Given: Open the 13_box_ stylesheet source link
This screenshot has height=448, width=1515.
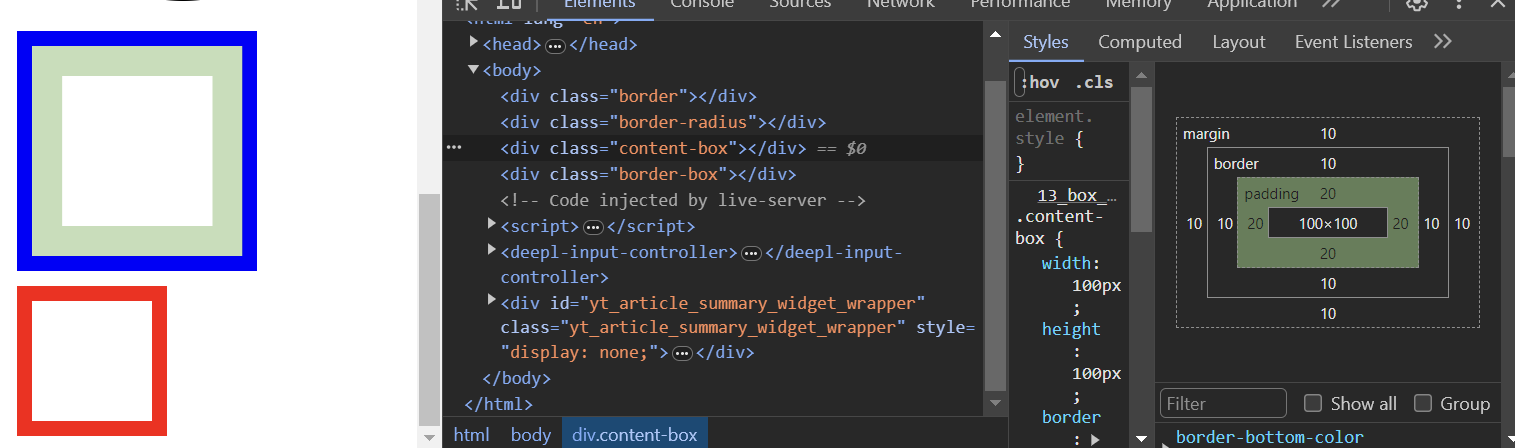Looking at the screenshot, I should click(x=1077, y=195).
